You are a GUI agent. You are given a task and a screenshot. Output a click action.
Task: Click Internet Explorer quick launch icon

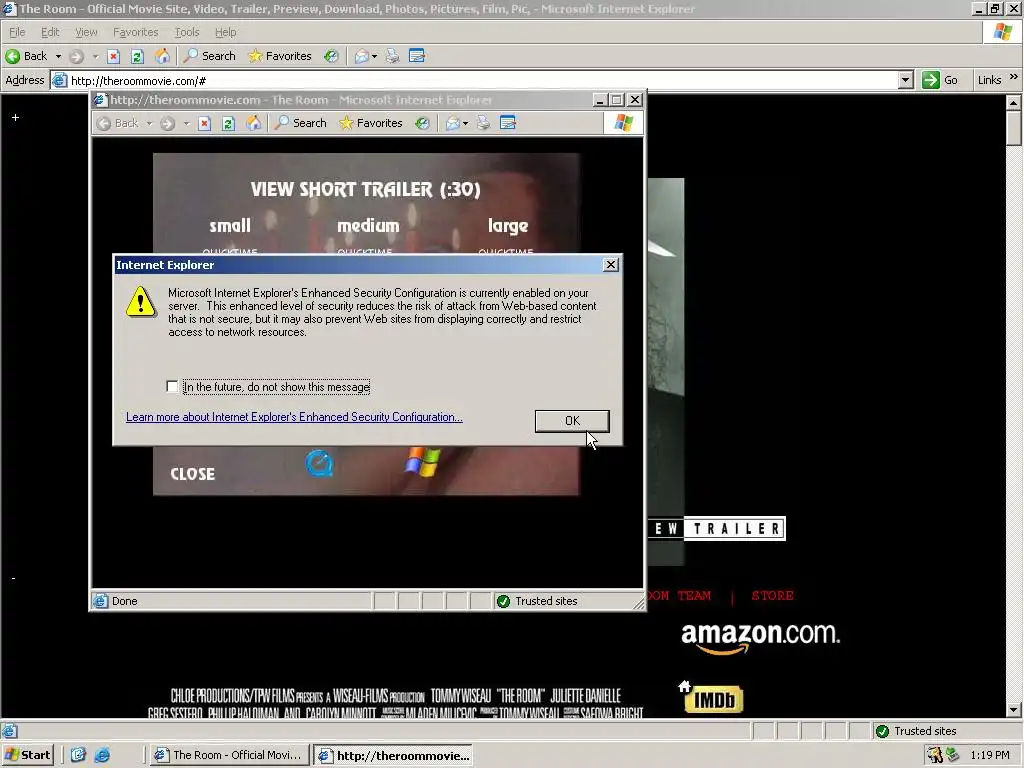click(x=102, y=755)
